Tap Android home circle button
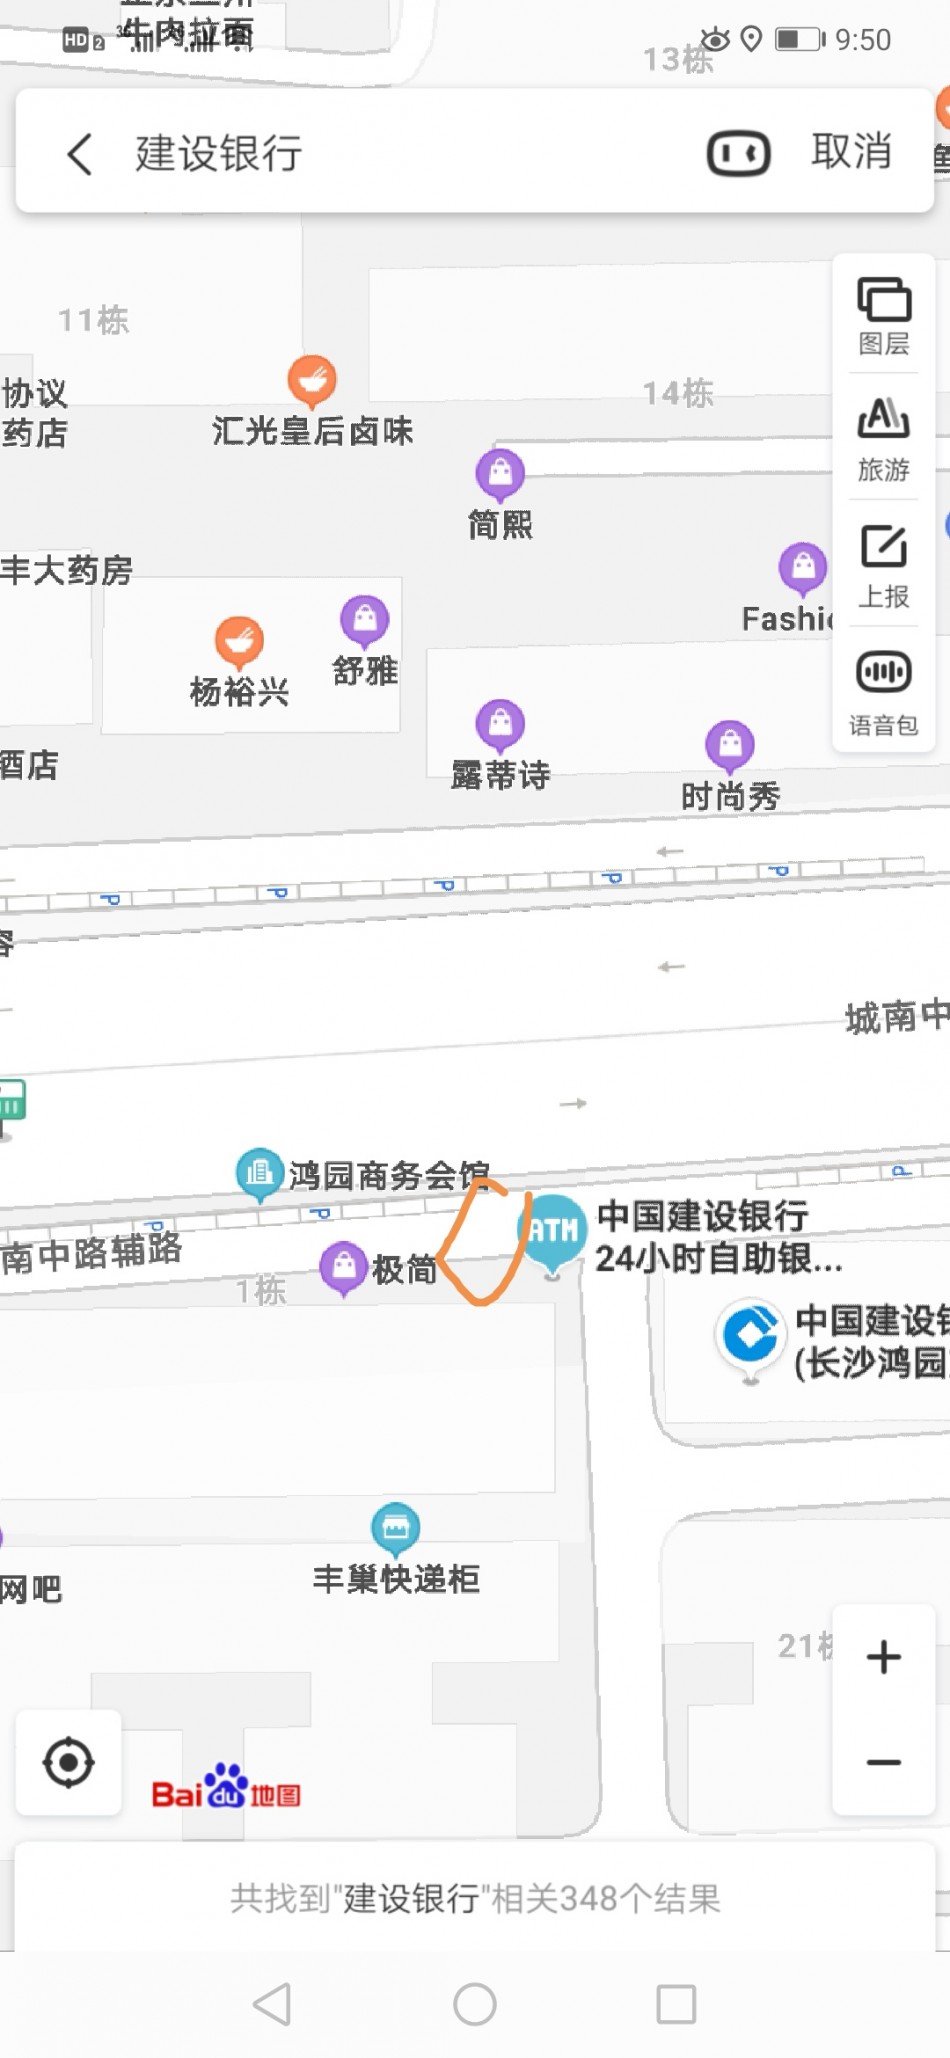950x2058 pixels. [475, 2004]
